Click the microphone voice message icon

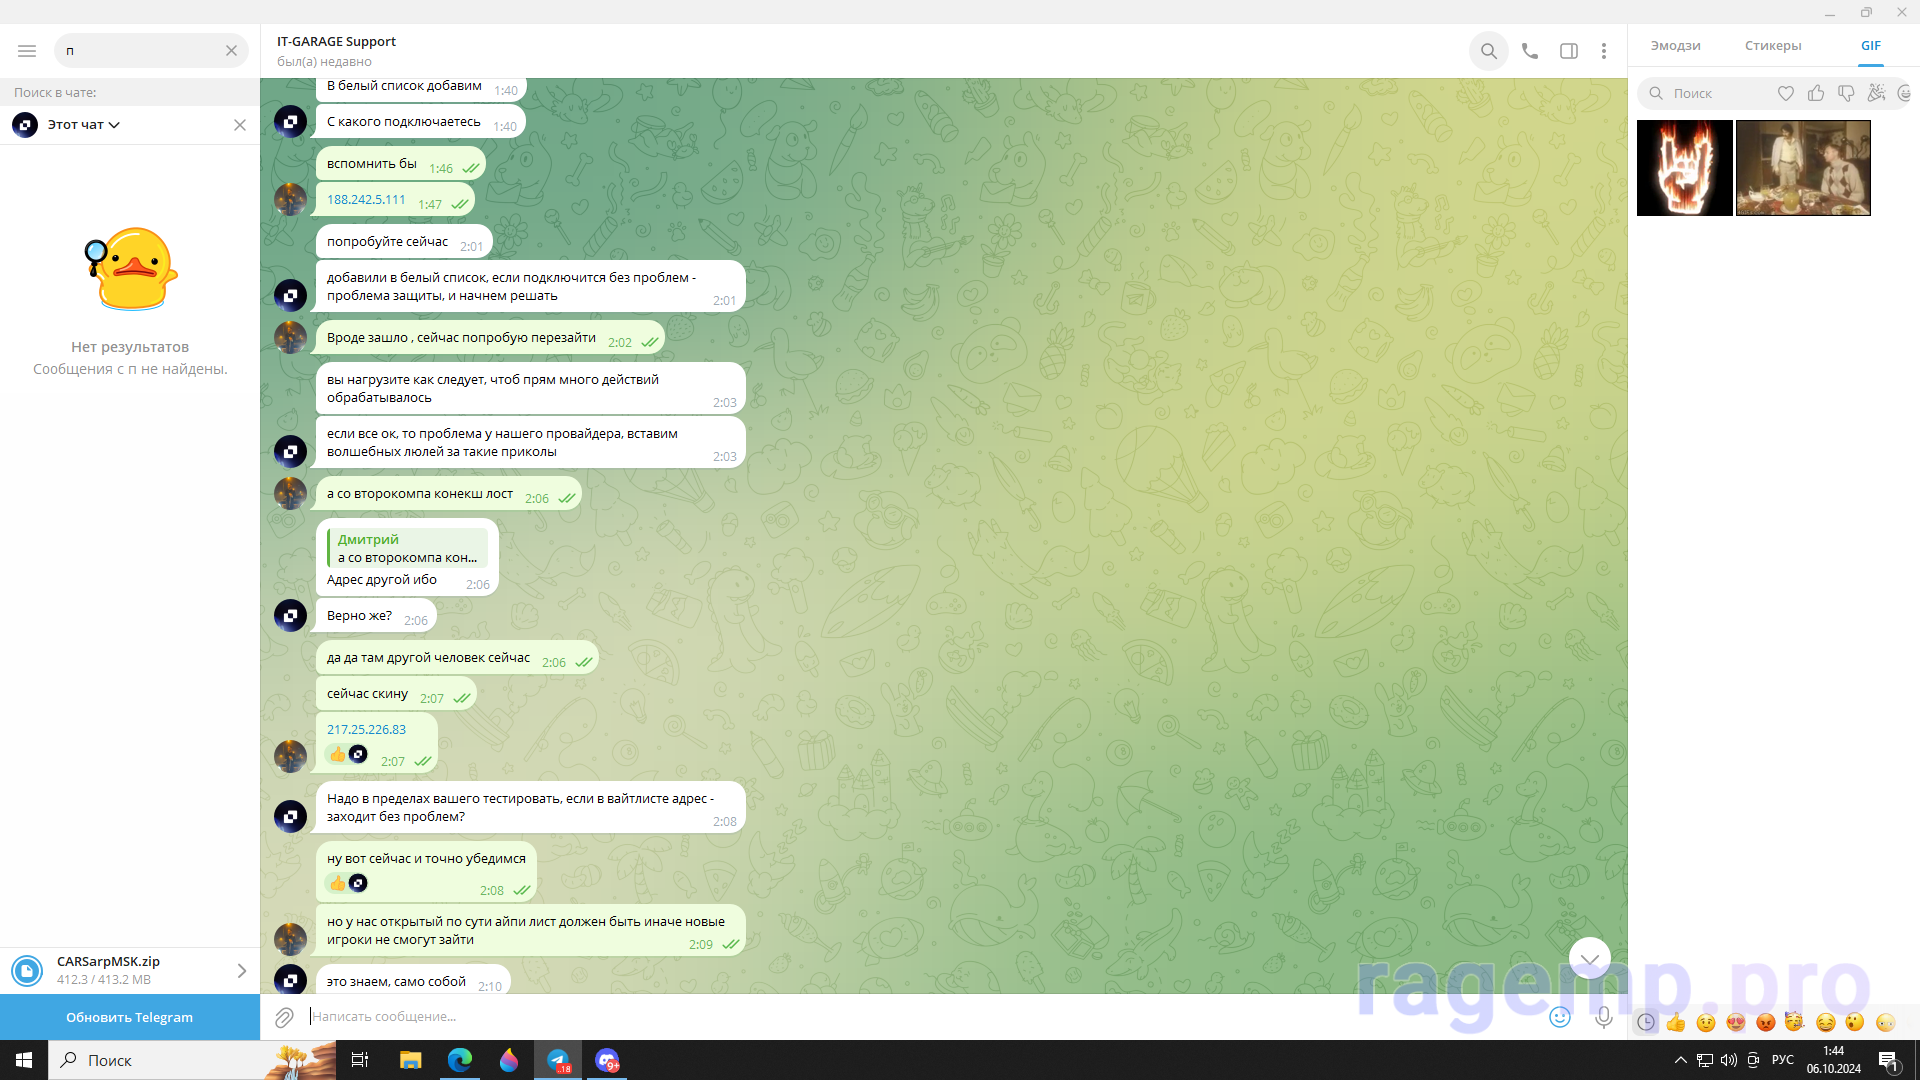1603,1017
